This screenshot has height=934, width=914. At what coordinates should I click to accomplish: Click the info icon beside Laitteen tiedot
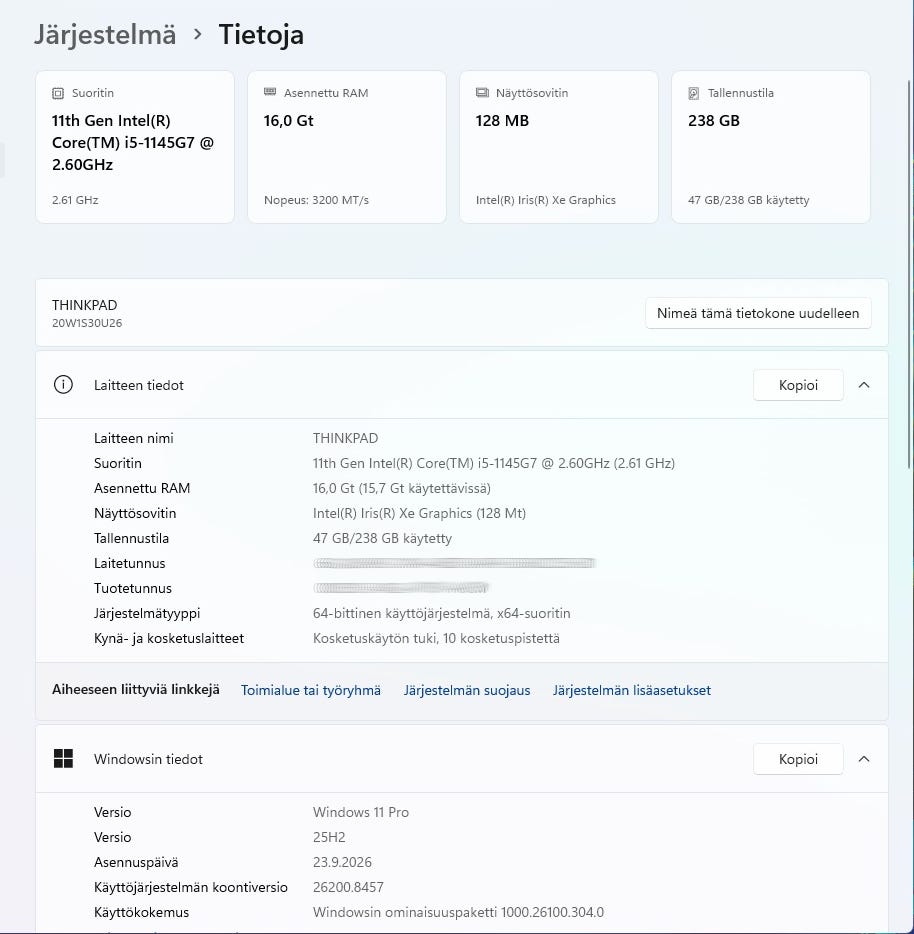pyautogui.click(x=63, y=385)
